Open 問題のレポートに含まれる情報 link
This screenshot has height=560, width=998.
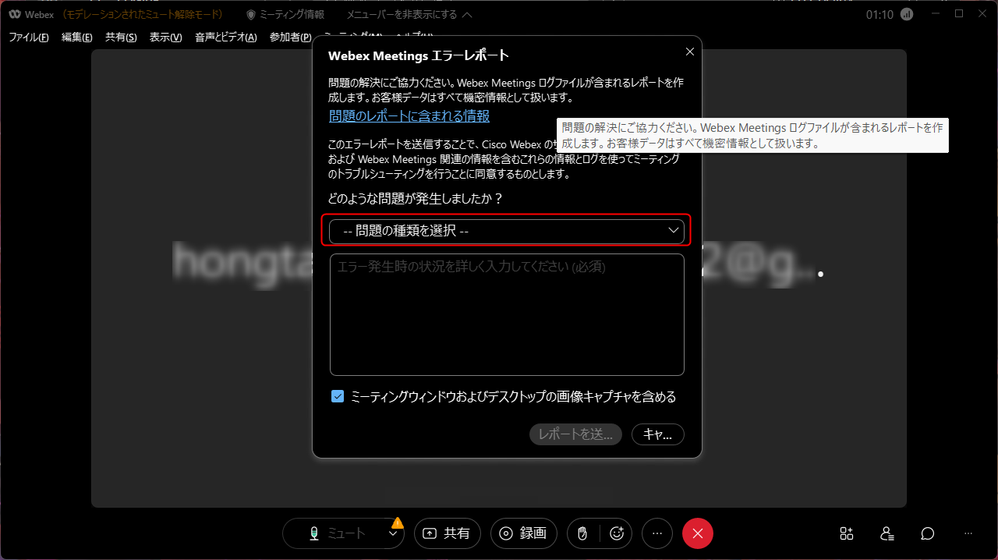409,116
